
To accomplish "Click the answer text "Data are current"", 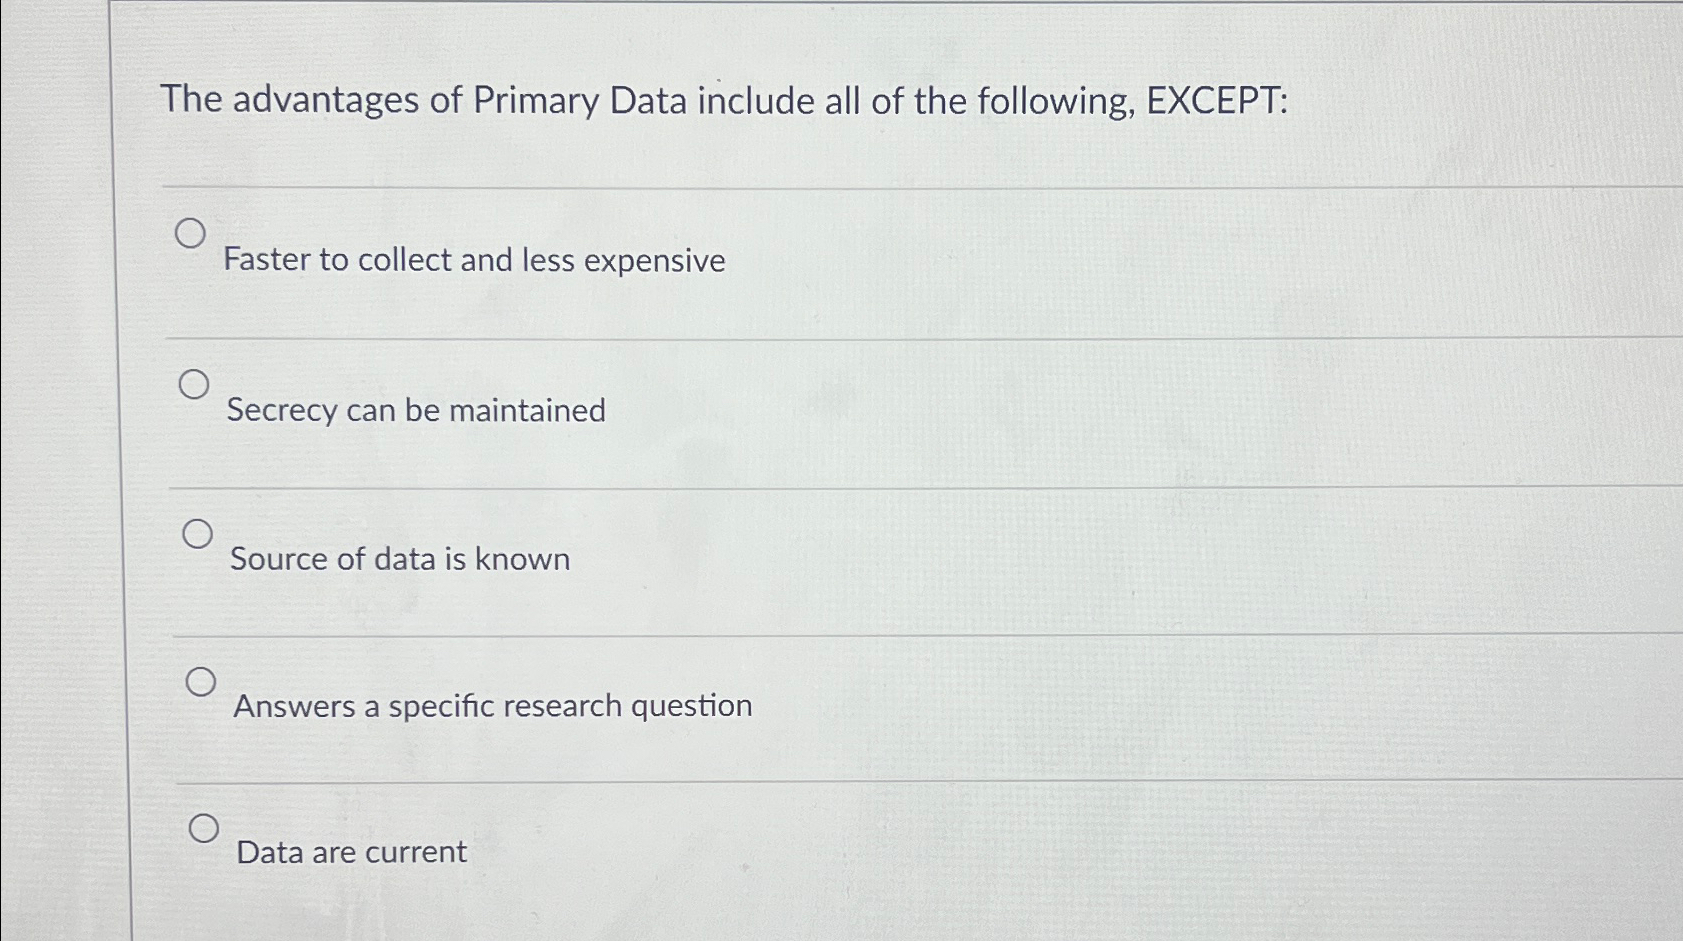I will [x=349, y=851].
